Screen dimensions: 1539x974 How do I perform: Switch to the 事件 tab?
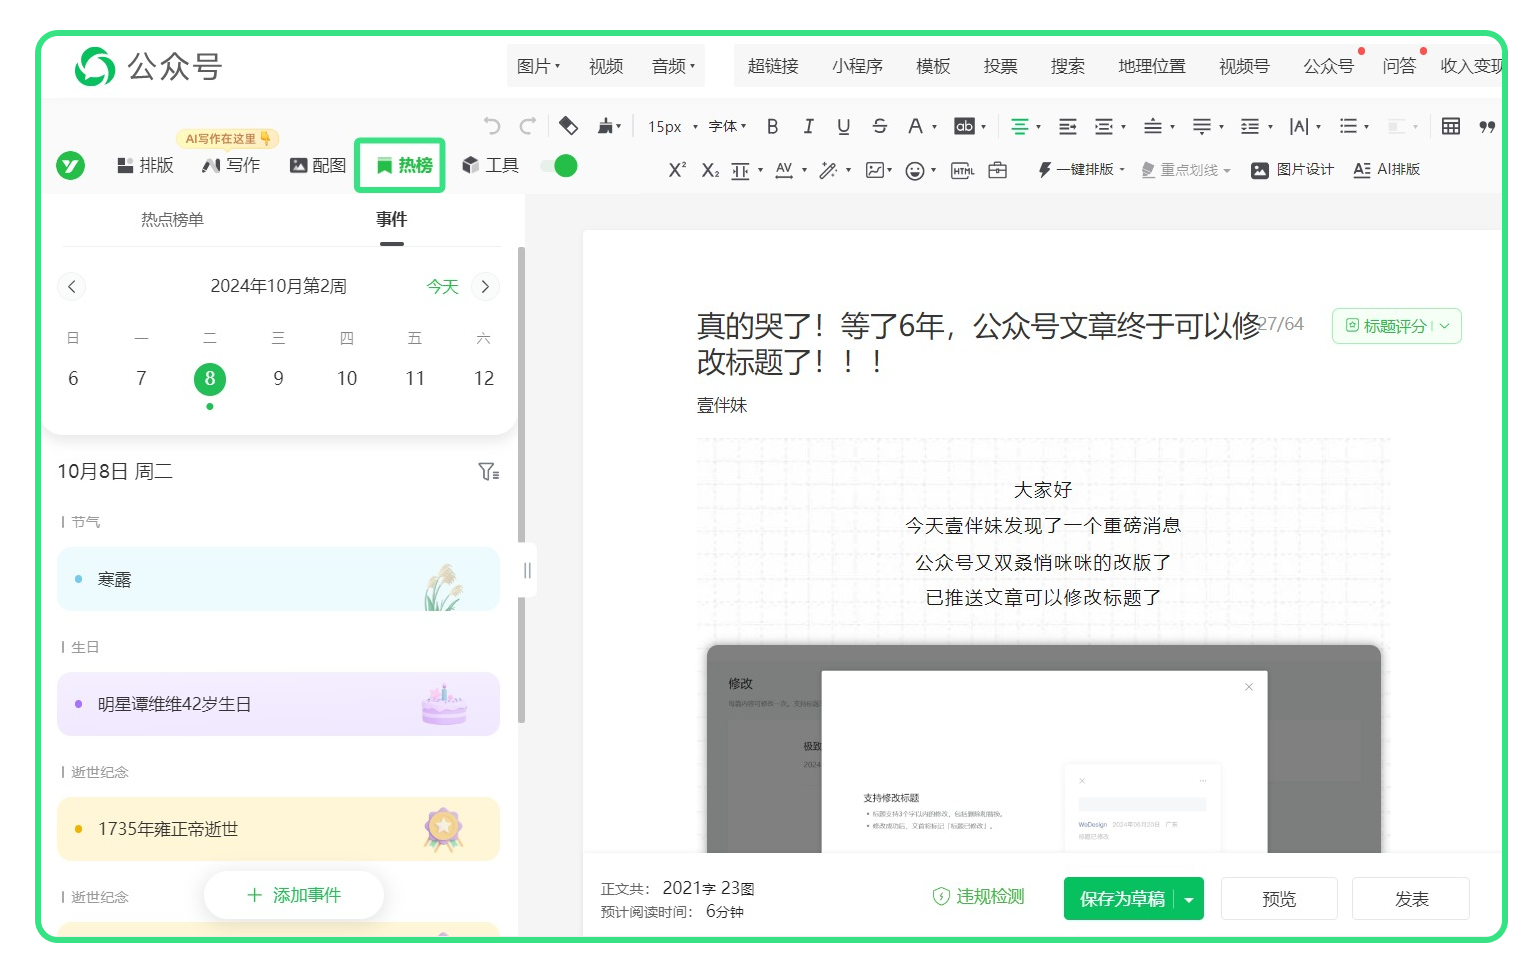click(392, 220)
